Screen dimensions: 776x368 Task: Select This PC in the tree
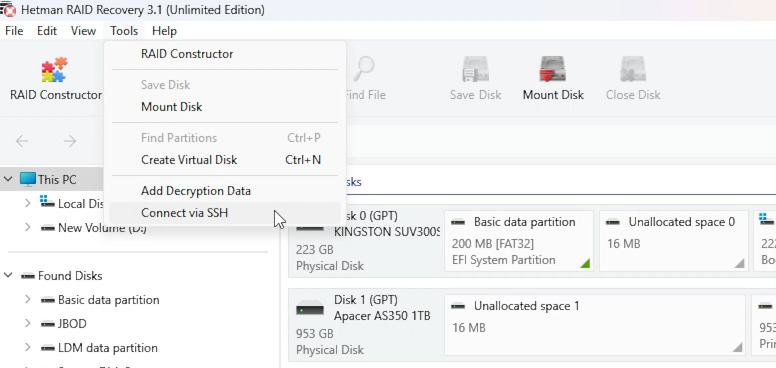point(57,180)
